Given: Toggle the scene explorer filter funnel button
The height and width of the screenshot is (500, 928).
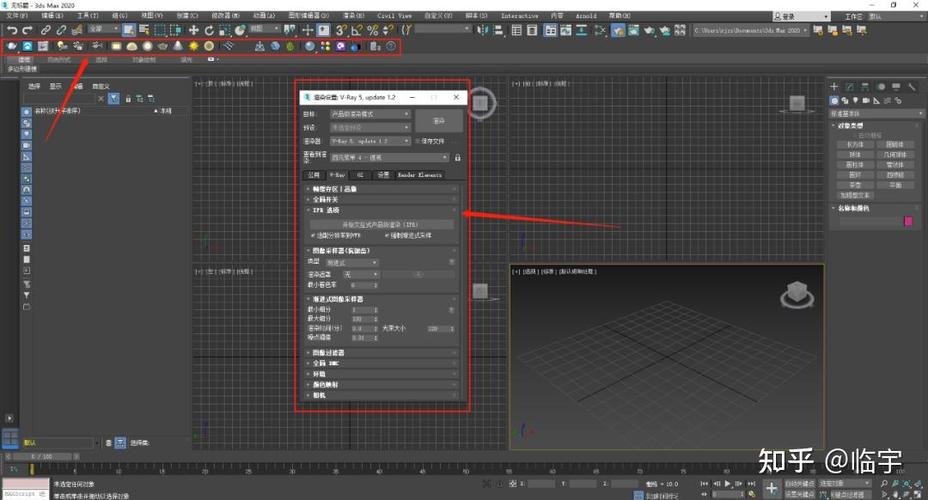Looking at the screenshot, I should (x=114, y=99).
